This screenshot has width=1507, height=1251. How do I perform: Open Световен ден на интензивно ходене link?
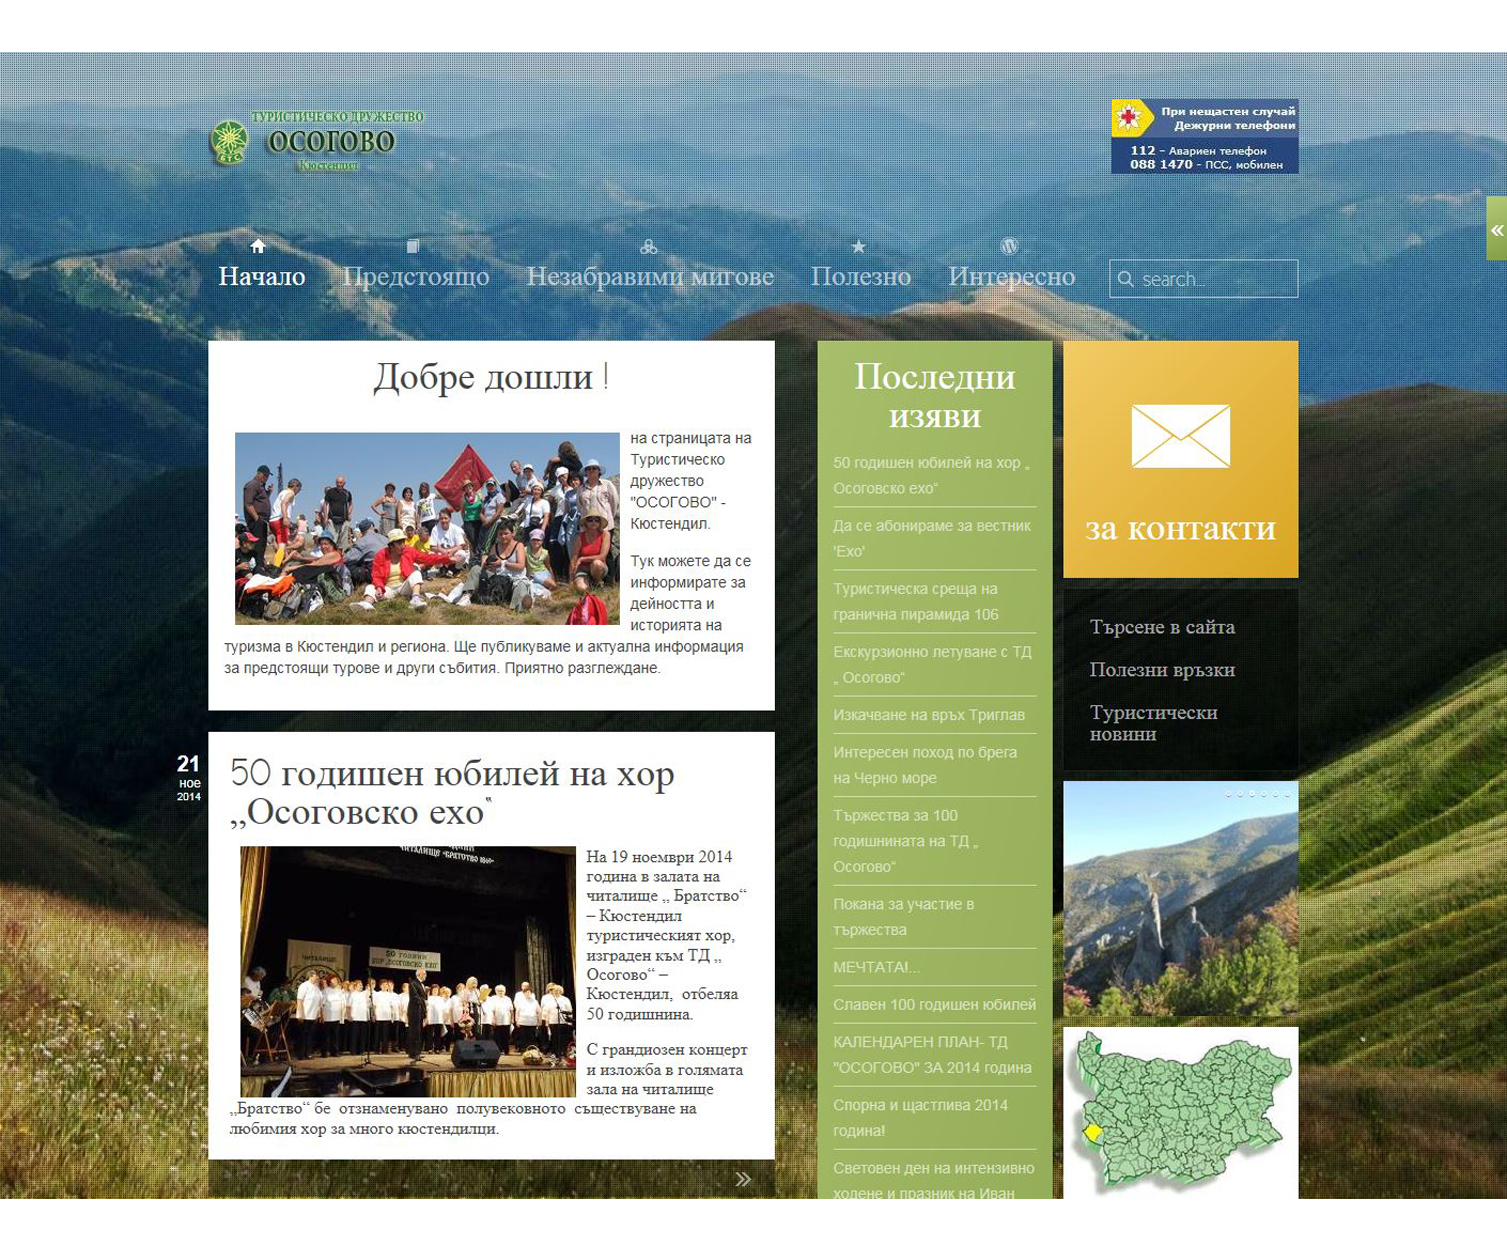934,1179
